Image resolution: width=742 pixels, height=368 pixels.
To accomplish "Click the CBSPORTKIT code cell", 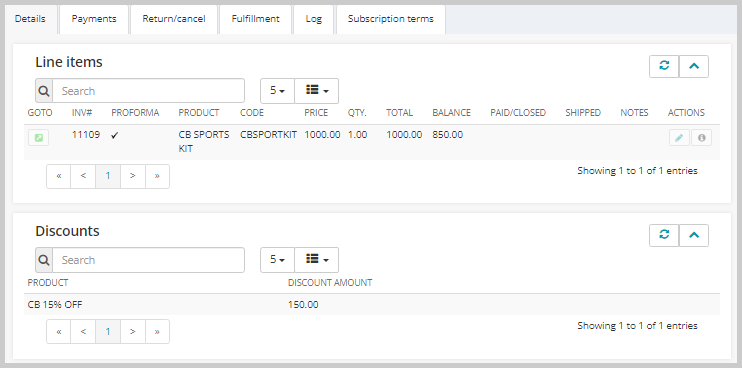I will click(268, 135).
